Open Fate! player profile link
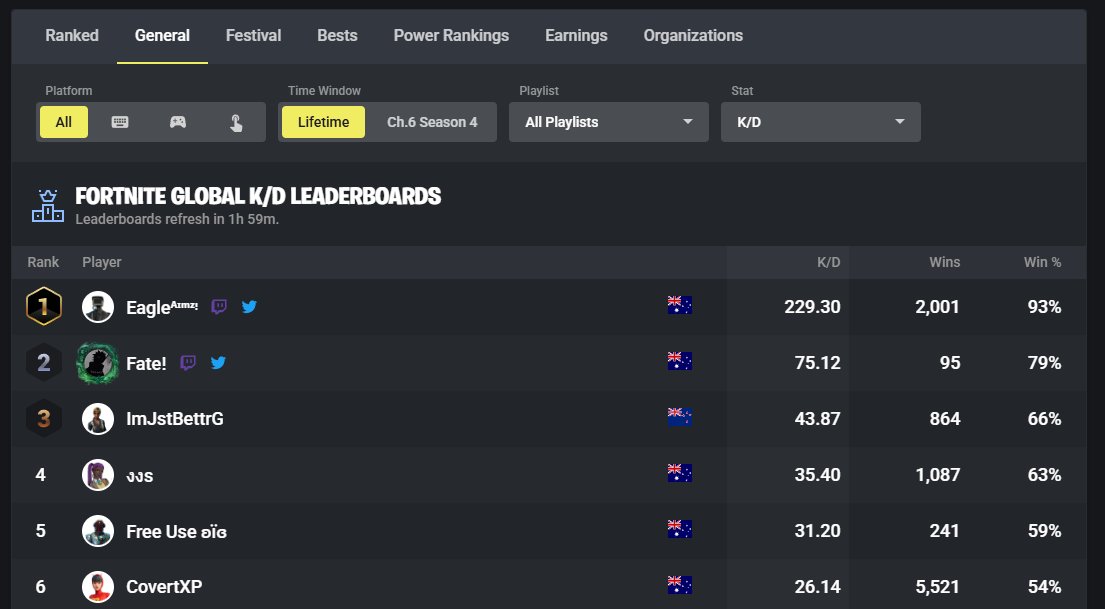Image resolution: width=1105 pixels, height=609 pixels. point(147,363)
